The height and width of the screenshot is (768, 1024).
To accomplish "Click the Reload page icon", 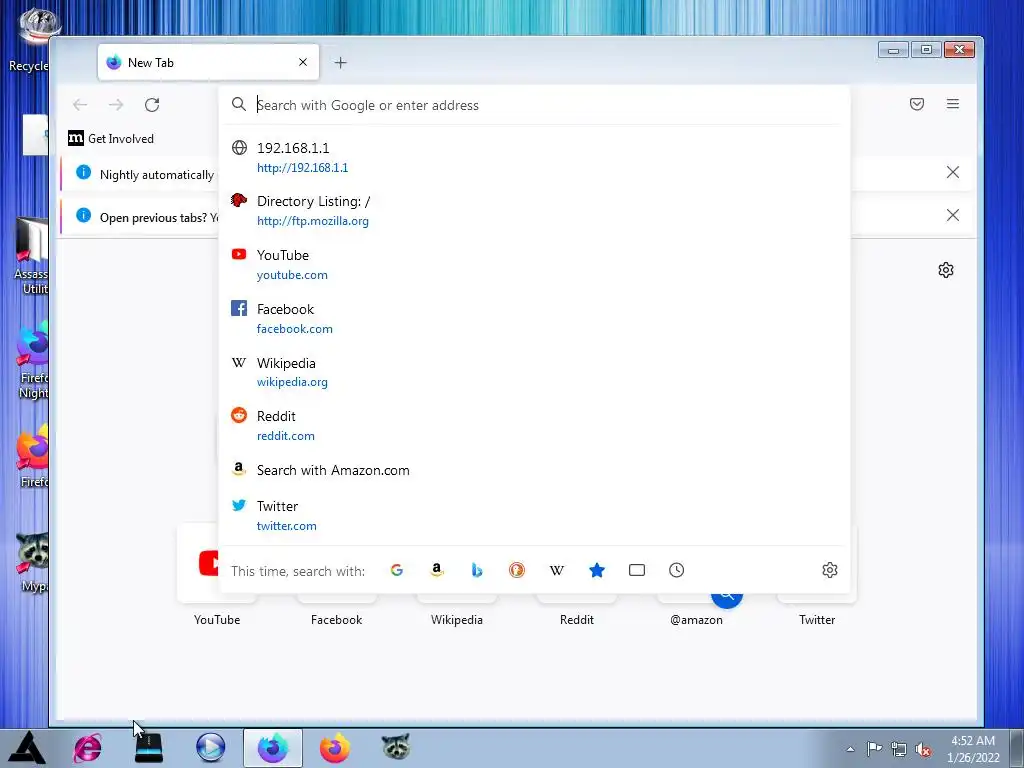I will [152, 104].
